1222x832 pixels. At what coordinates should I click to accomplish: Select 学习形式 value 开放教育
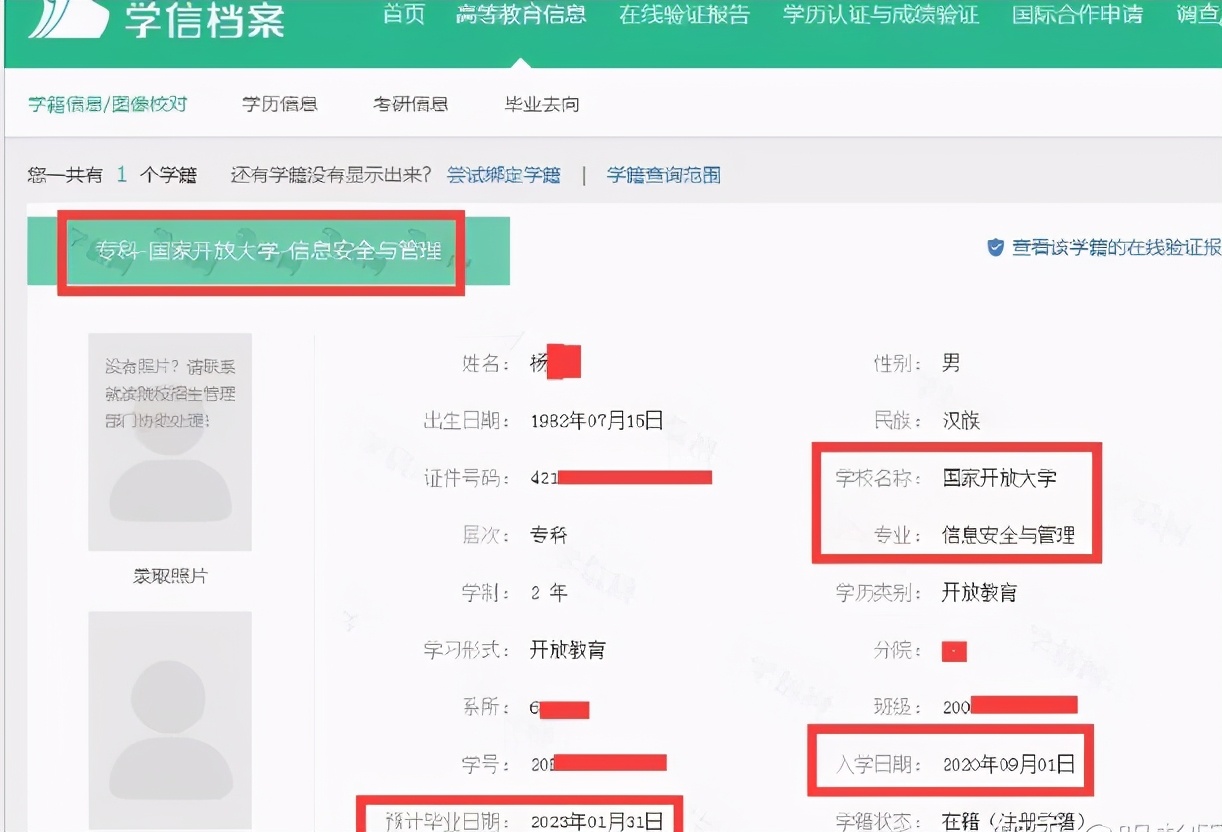568,650
